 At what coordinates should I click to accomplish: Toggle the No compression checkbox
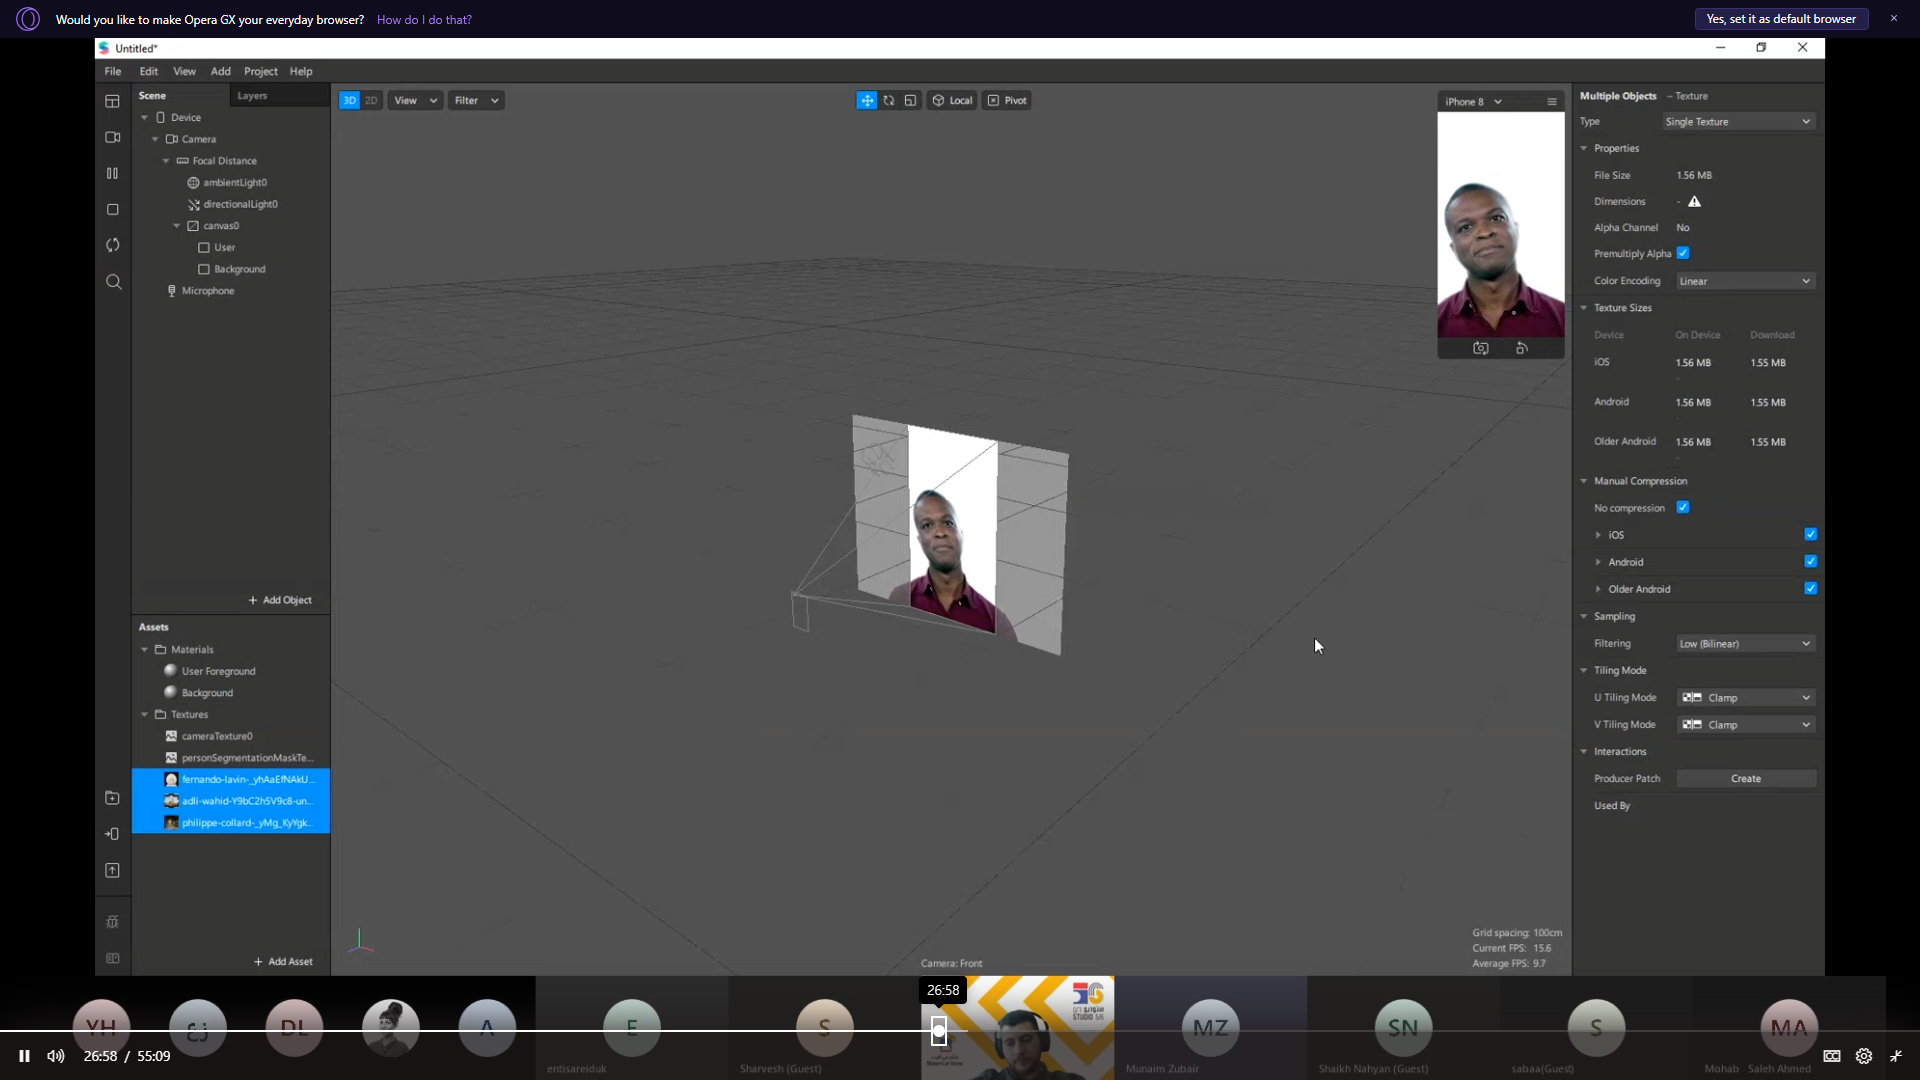pos(1683,507)
